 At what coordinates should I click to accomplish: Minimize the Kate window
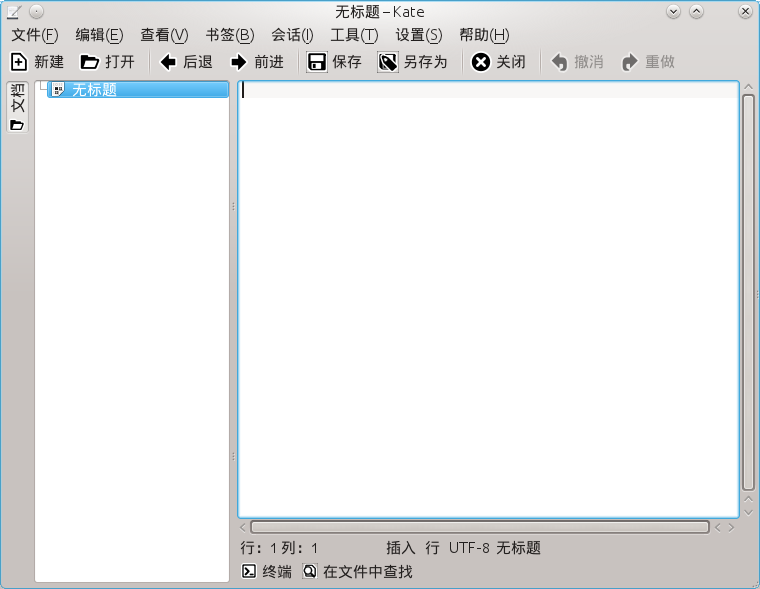pos(673,11)
